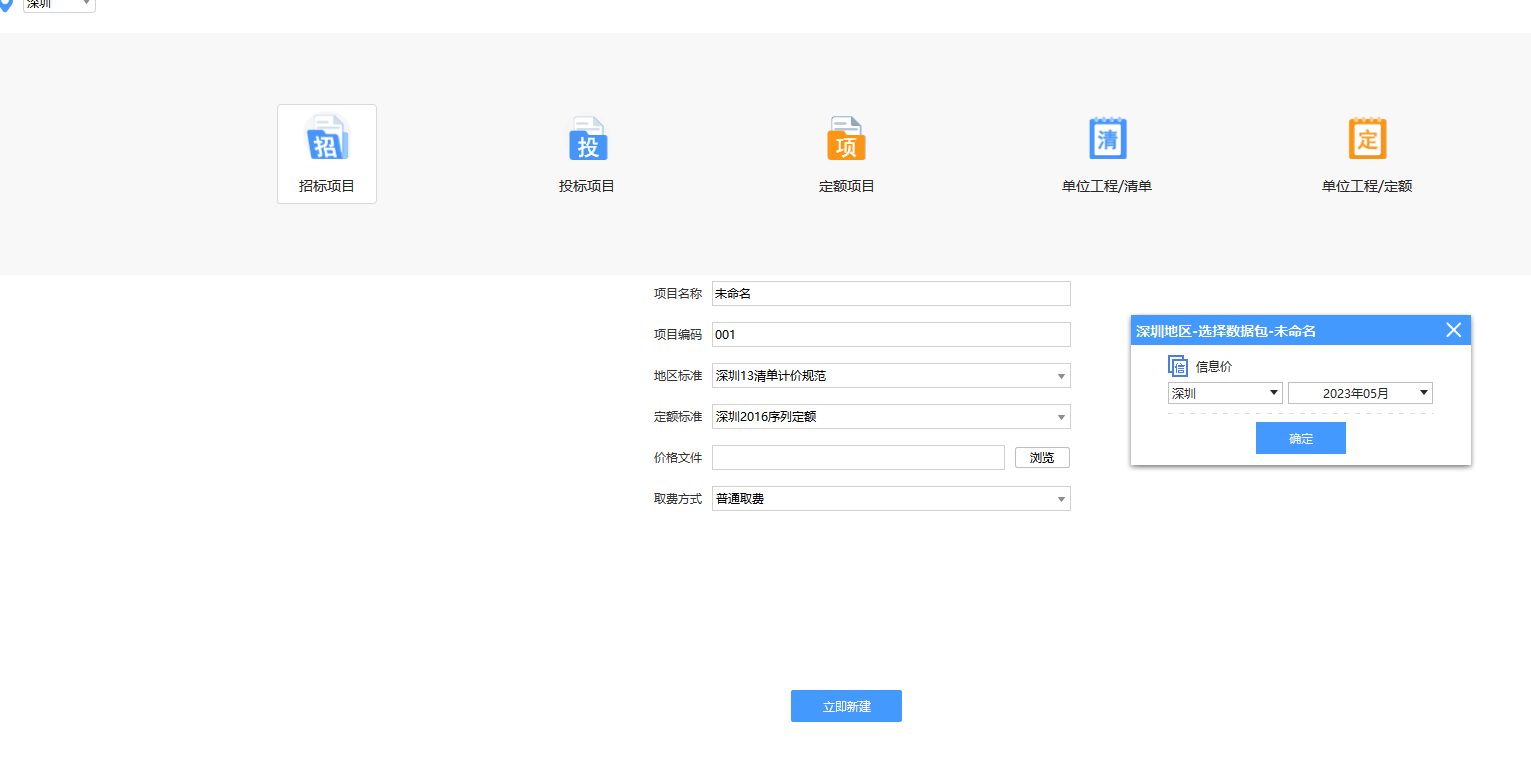Click the 立即新建 button
Screen dimensions: 1531x783
tap(846, 706)
